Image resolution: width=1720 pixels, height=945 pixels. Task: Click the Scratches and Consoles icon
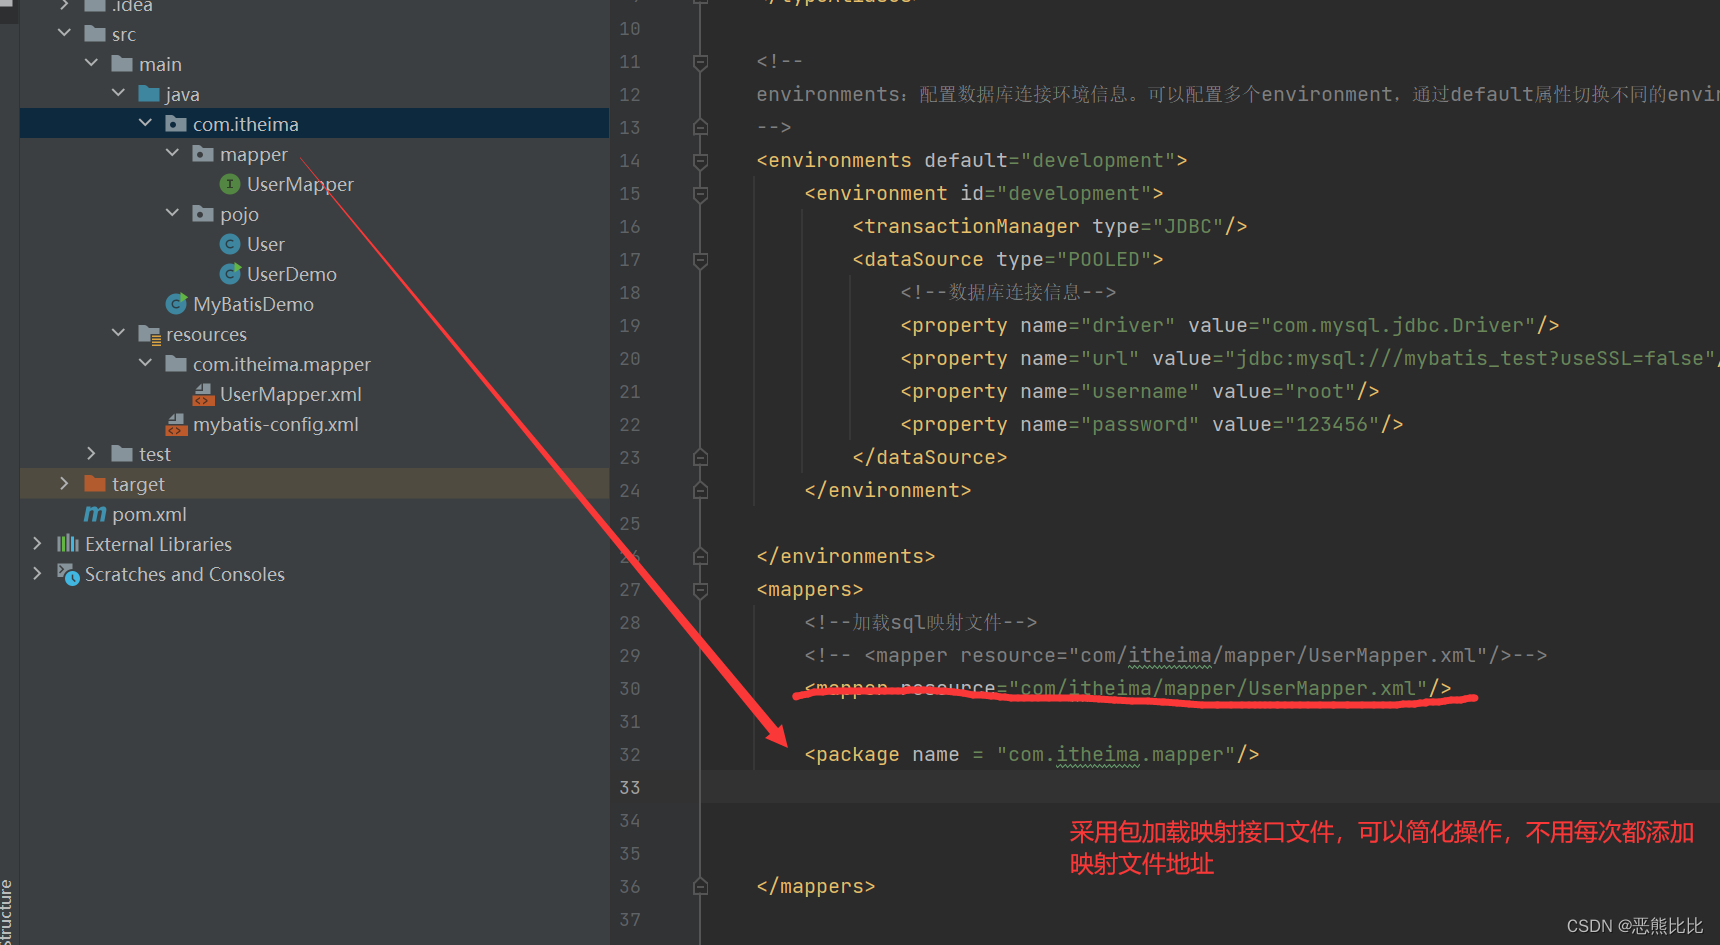[68, 574]
